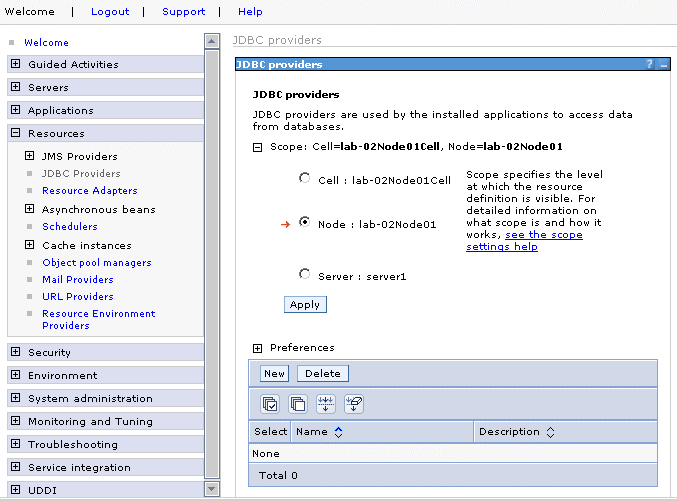Click the JDBC Providers tree item
Image resolution: width=677 pixels, height=501 pixels.
pyautogui.click(x=81, y=174)
